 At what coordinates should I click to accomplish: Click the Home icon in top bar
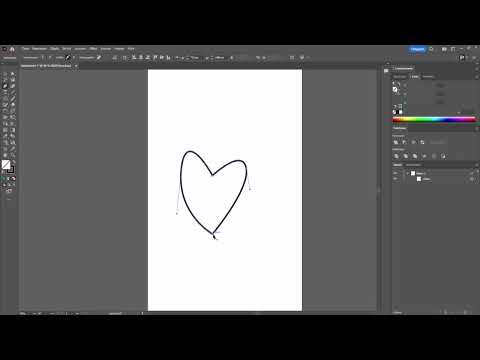(x=12, y=49)
